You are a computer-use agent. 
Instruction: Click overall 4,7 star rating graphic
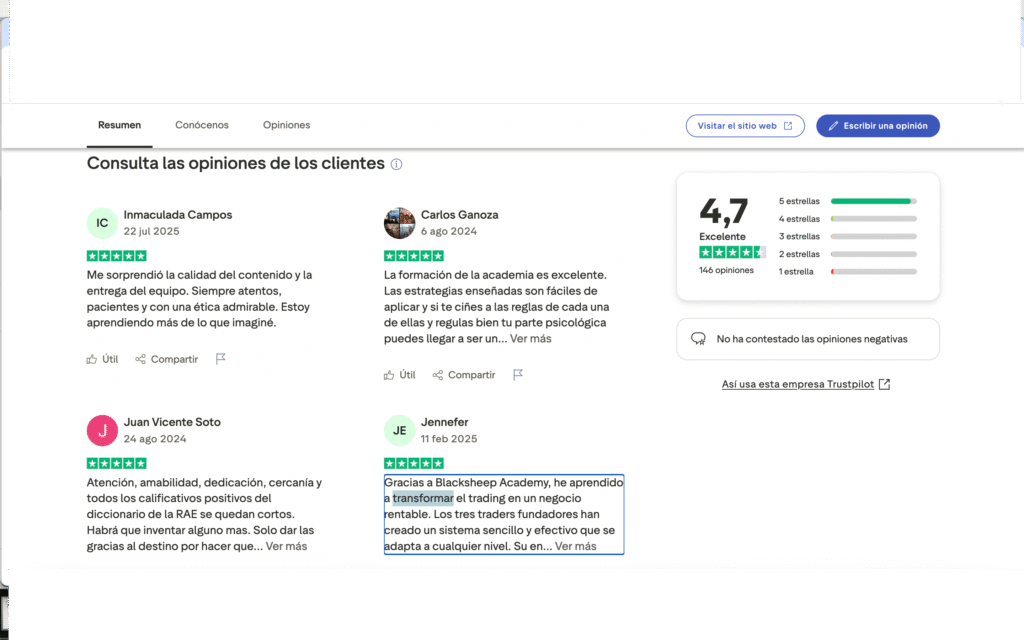tap(732, 252)
